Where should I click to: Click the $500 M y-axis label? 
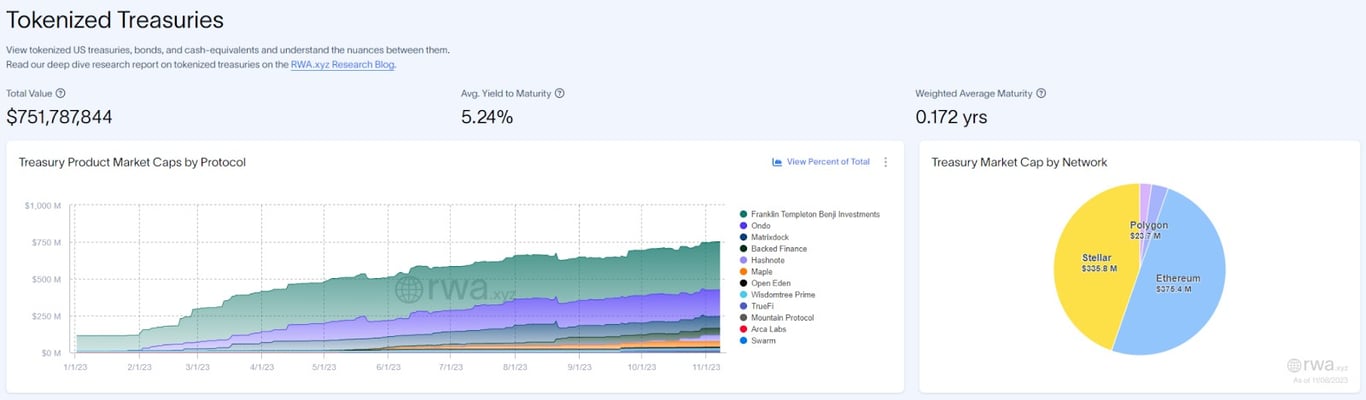click(46, 279)
